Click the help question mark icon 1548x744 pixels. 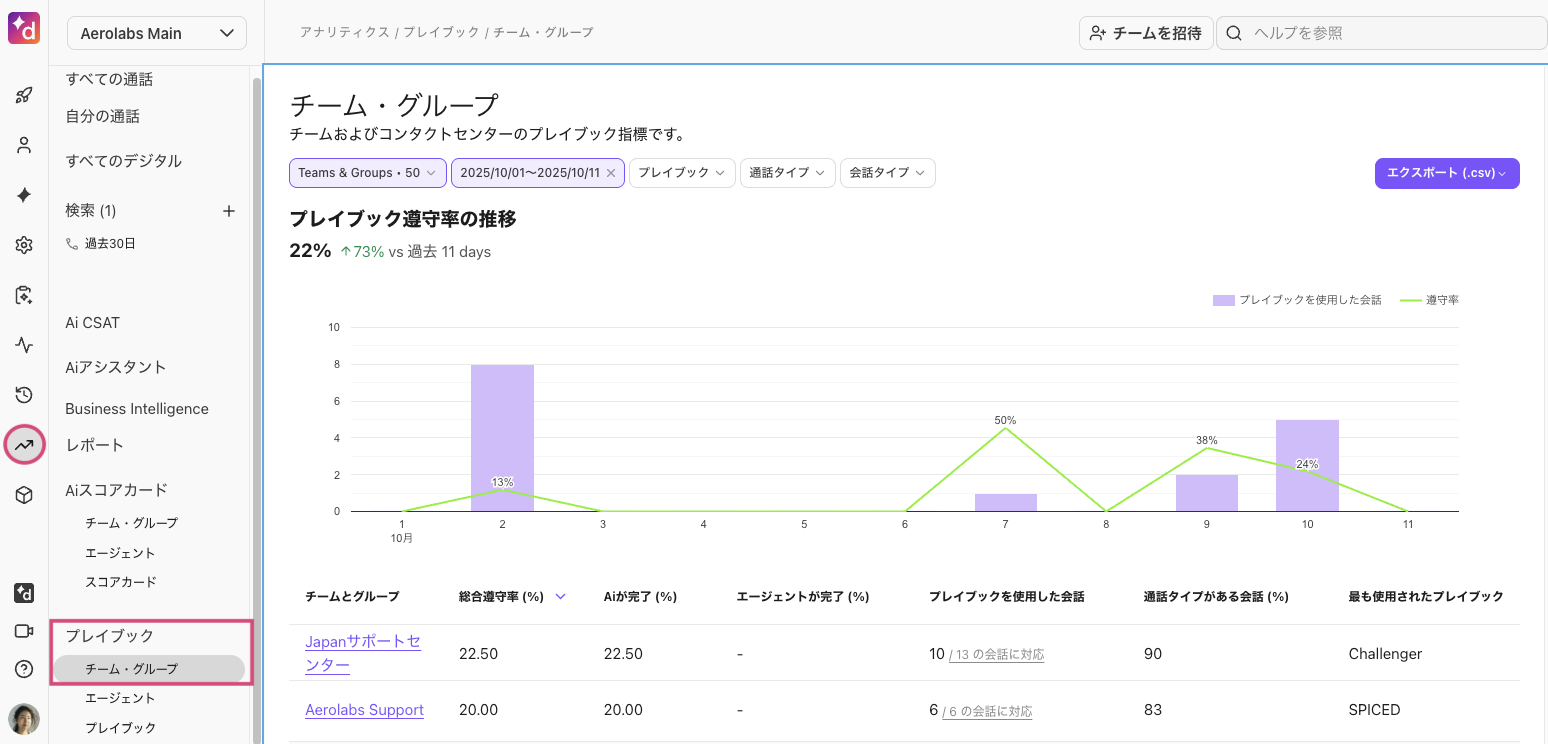[x=24, y=669]
